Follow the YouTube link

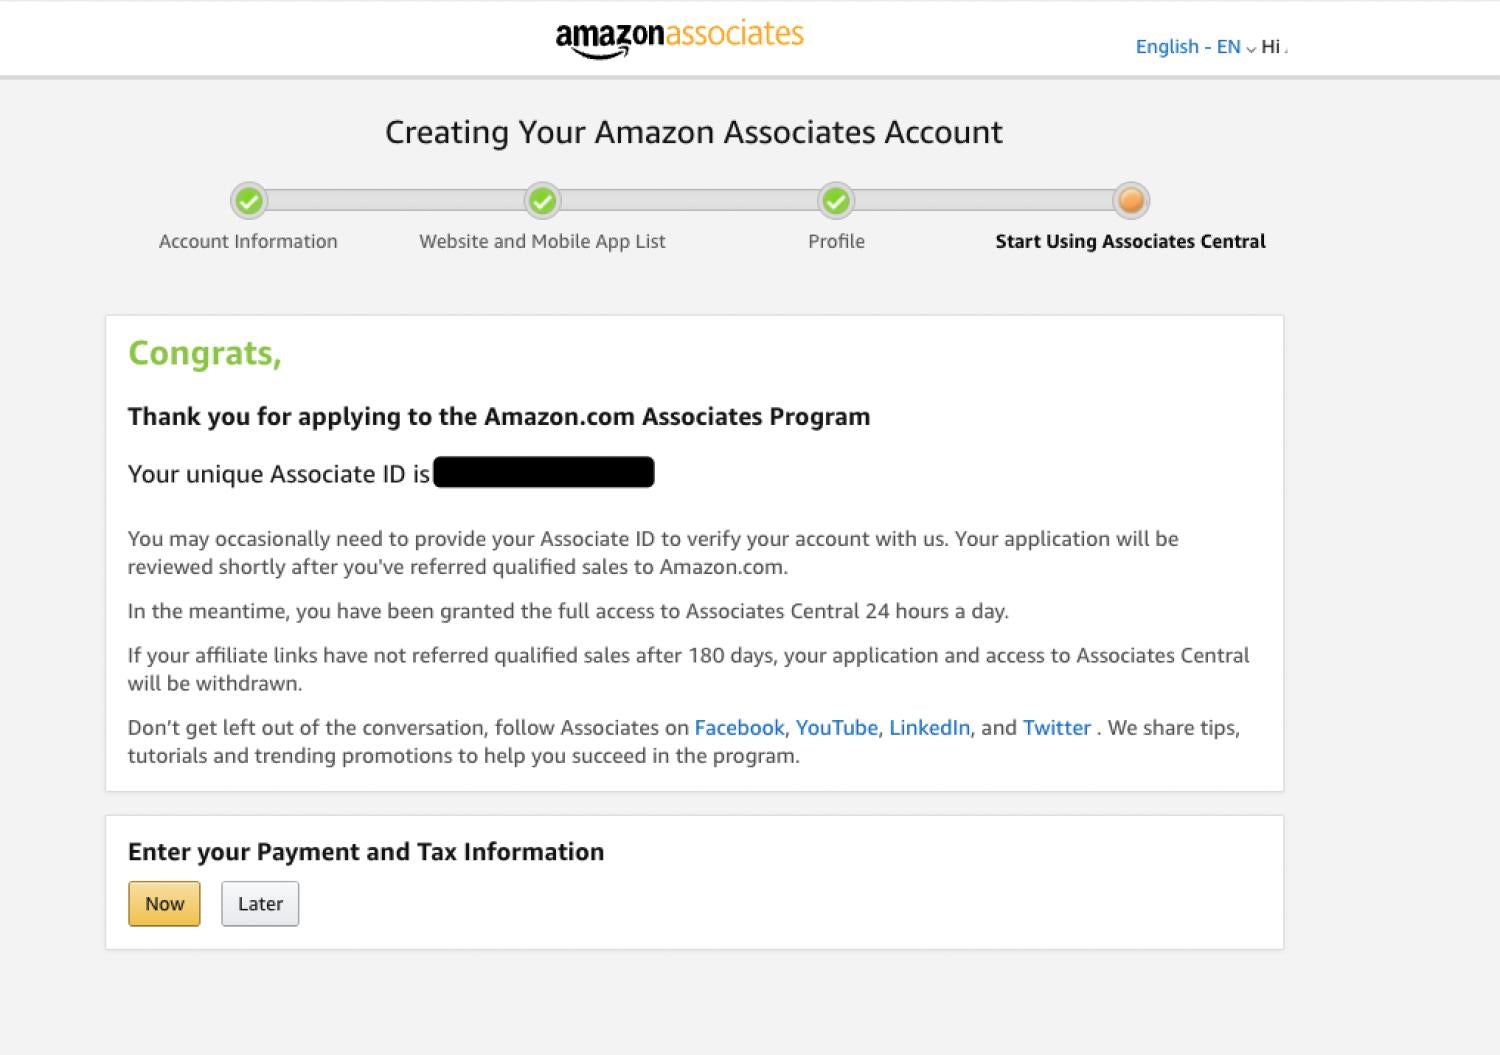836,728
